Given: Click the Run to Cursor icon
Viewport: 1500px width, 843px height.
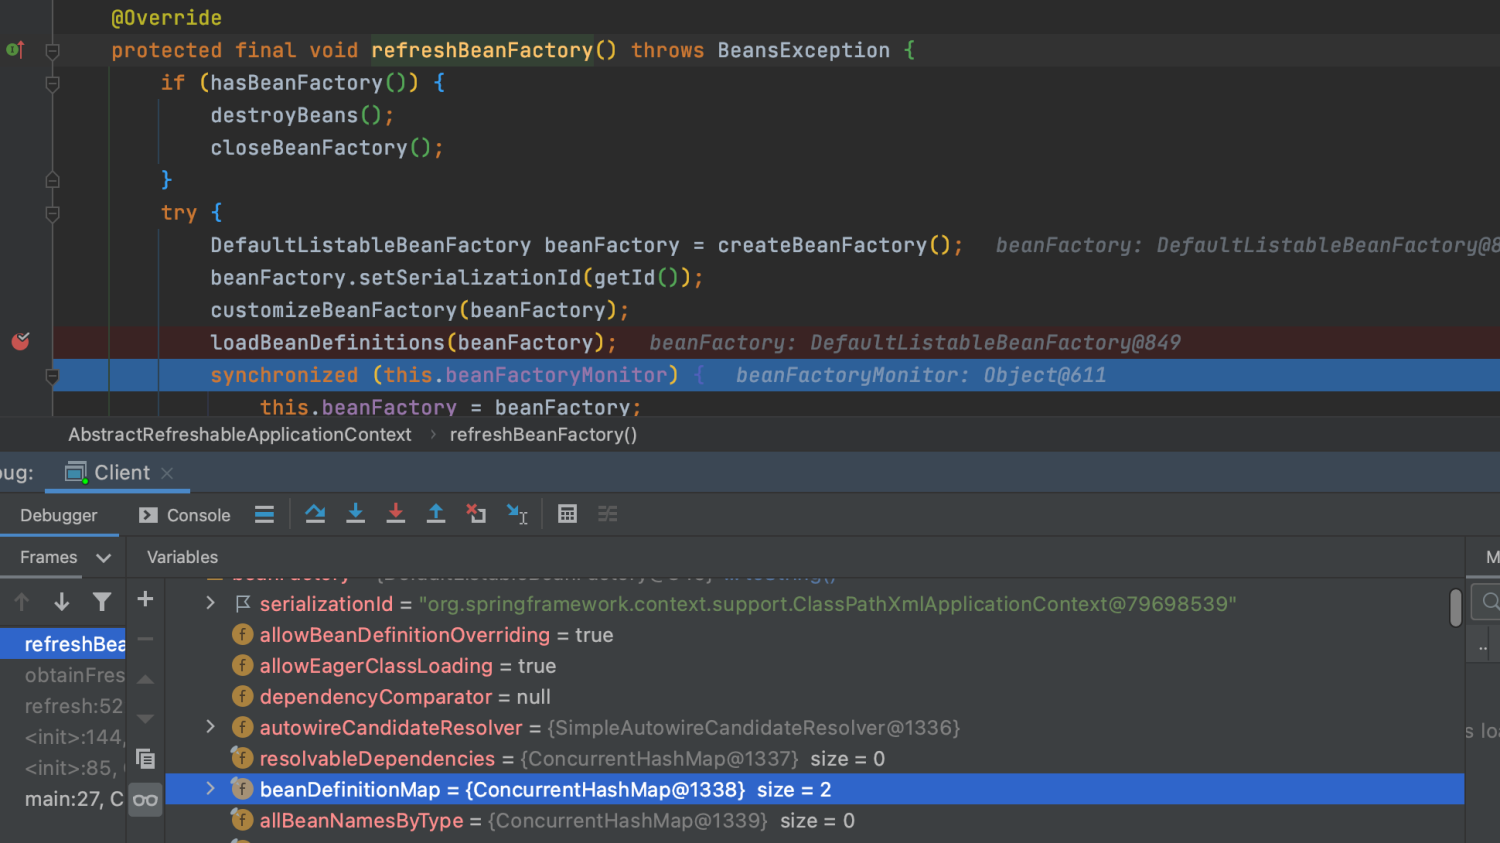Looking at the screenshot, I should tap(517, 514).
